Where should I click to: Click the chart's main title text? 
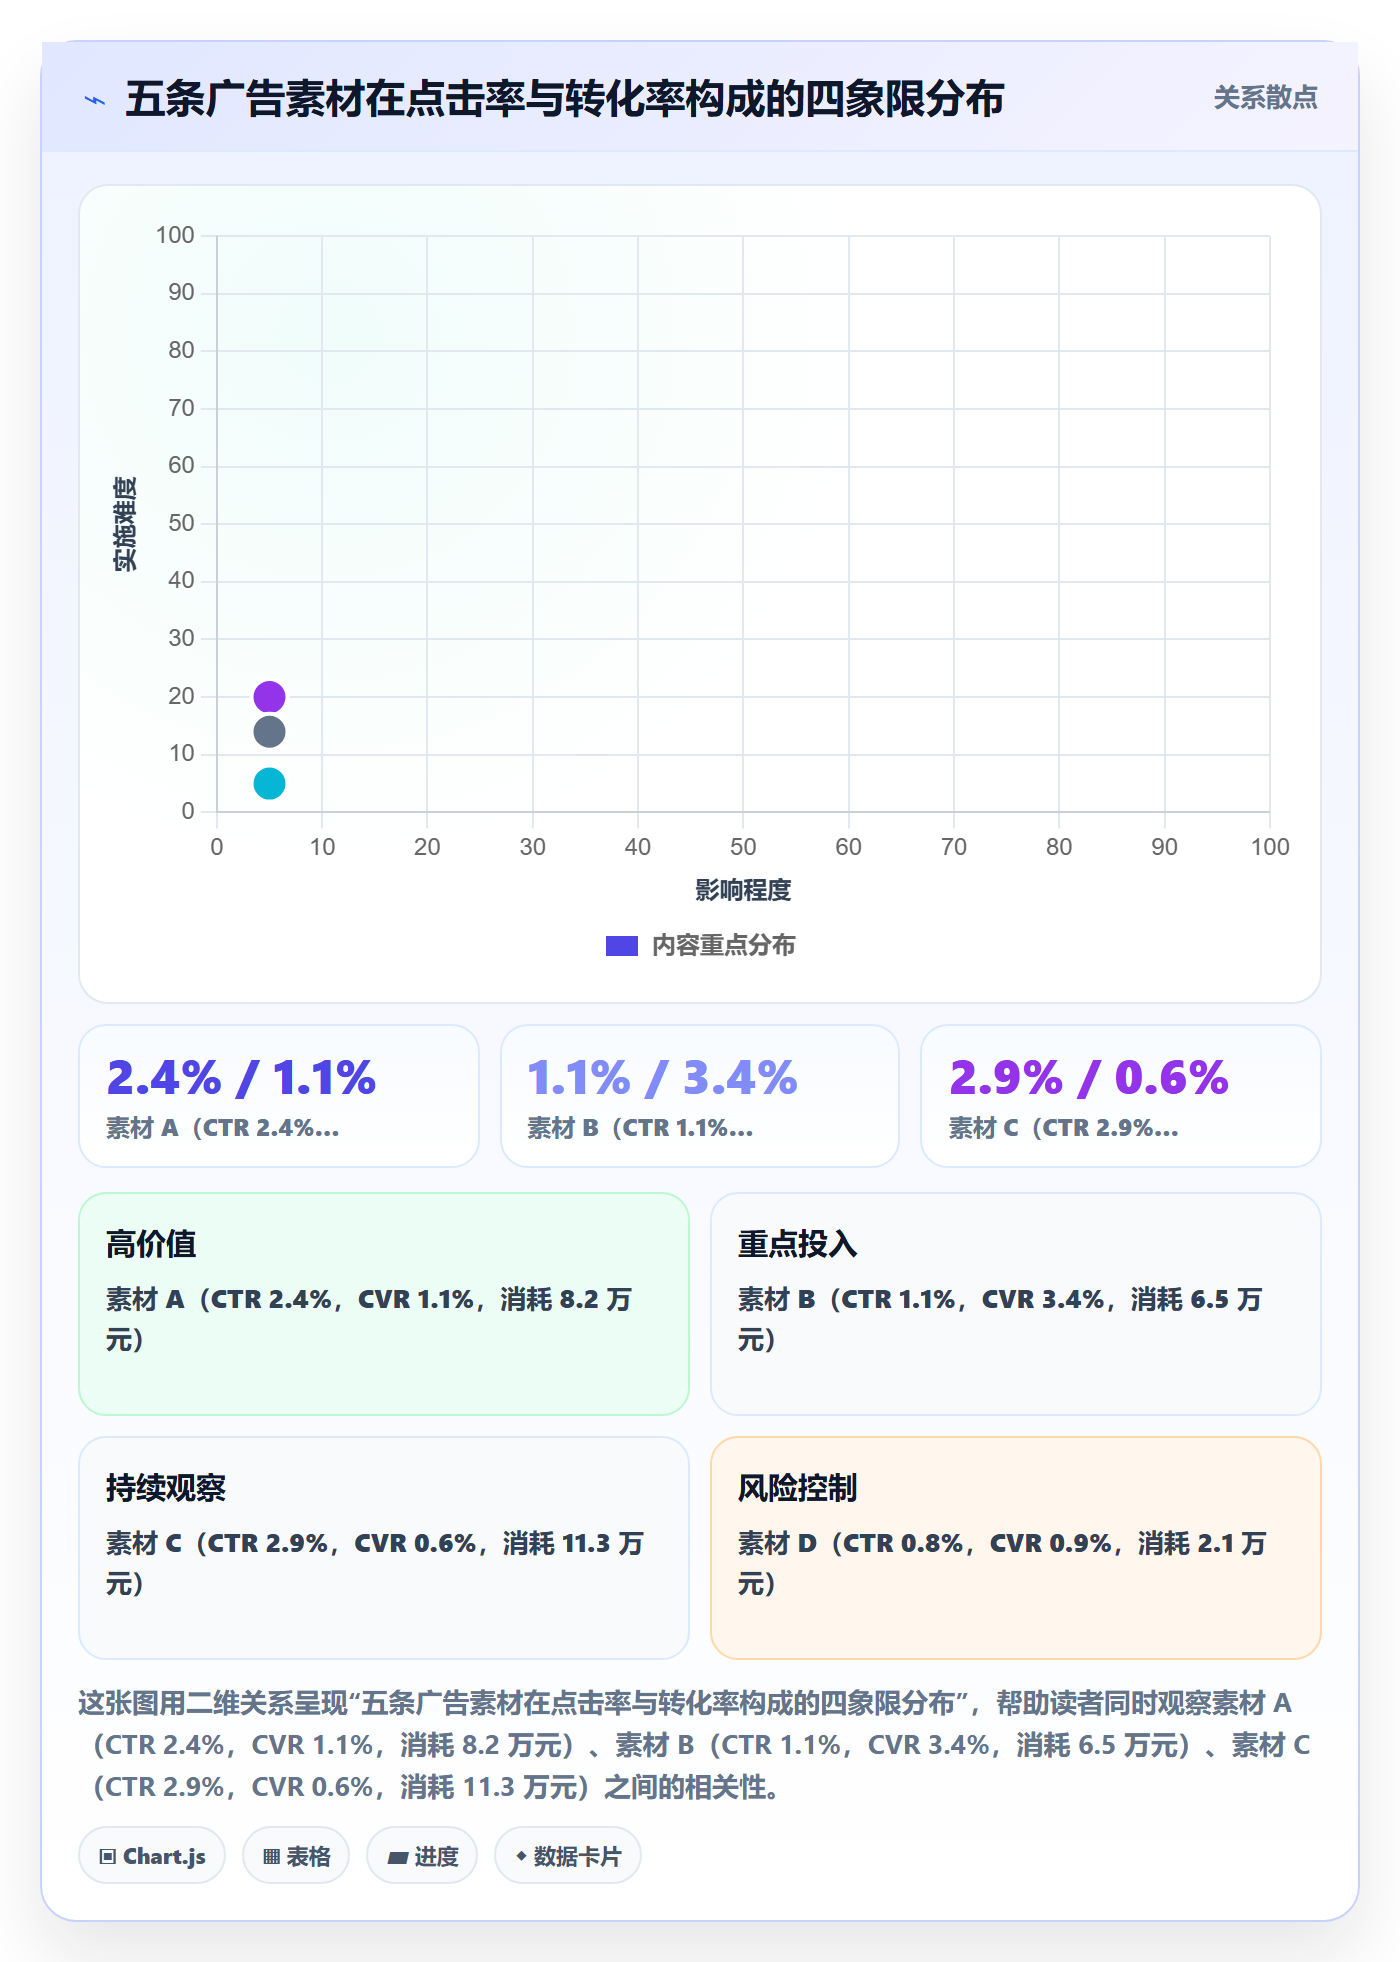[x=565, y=99]
